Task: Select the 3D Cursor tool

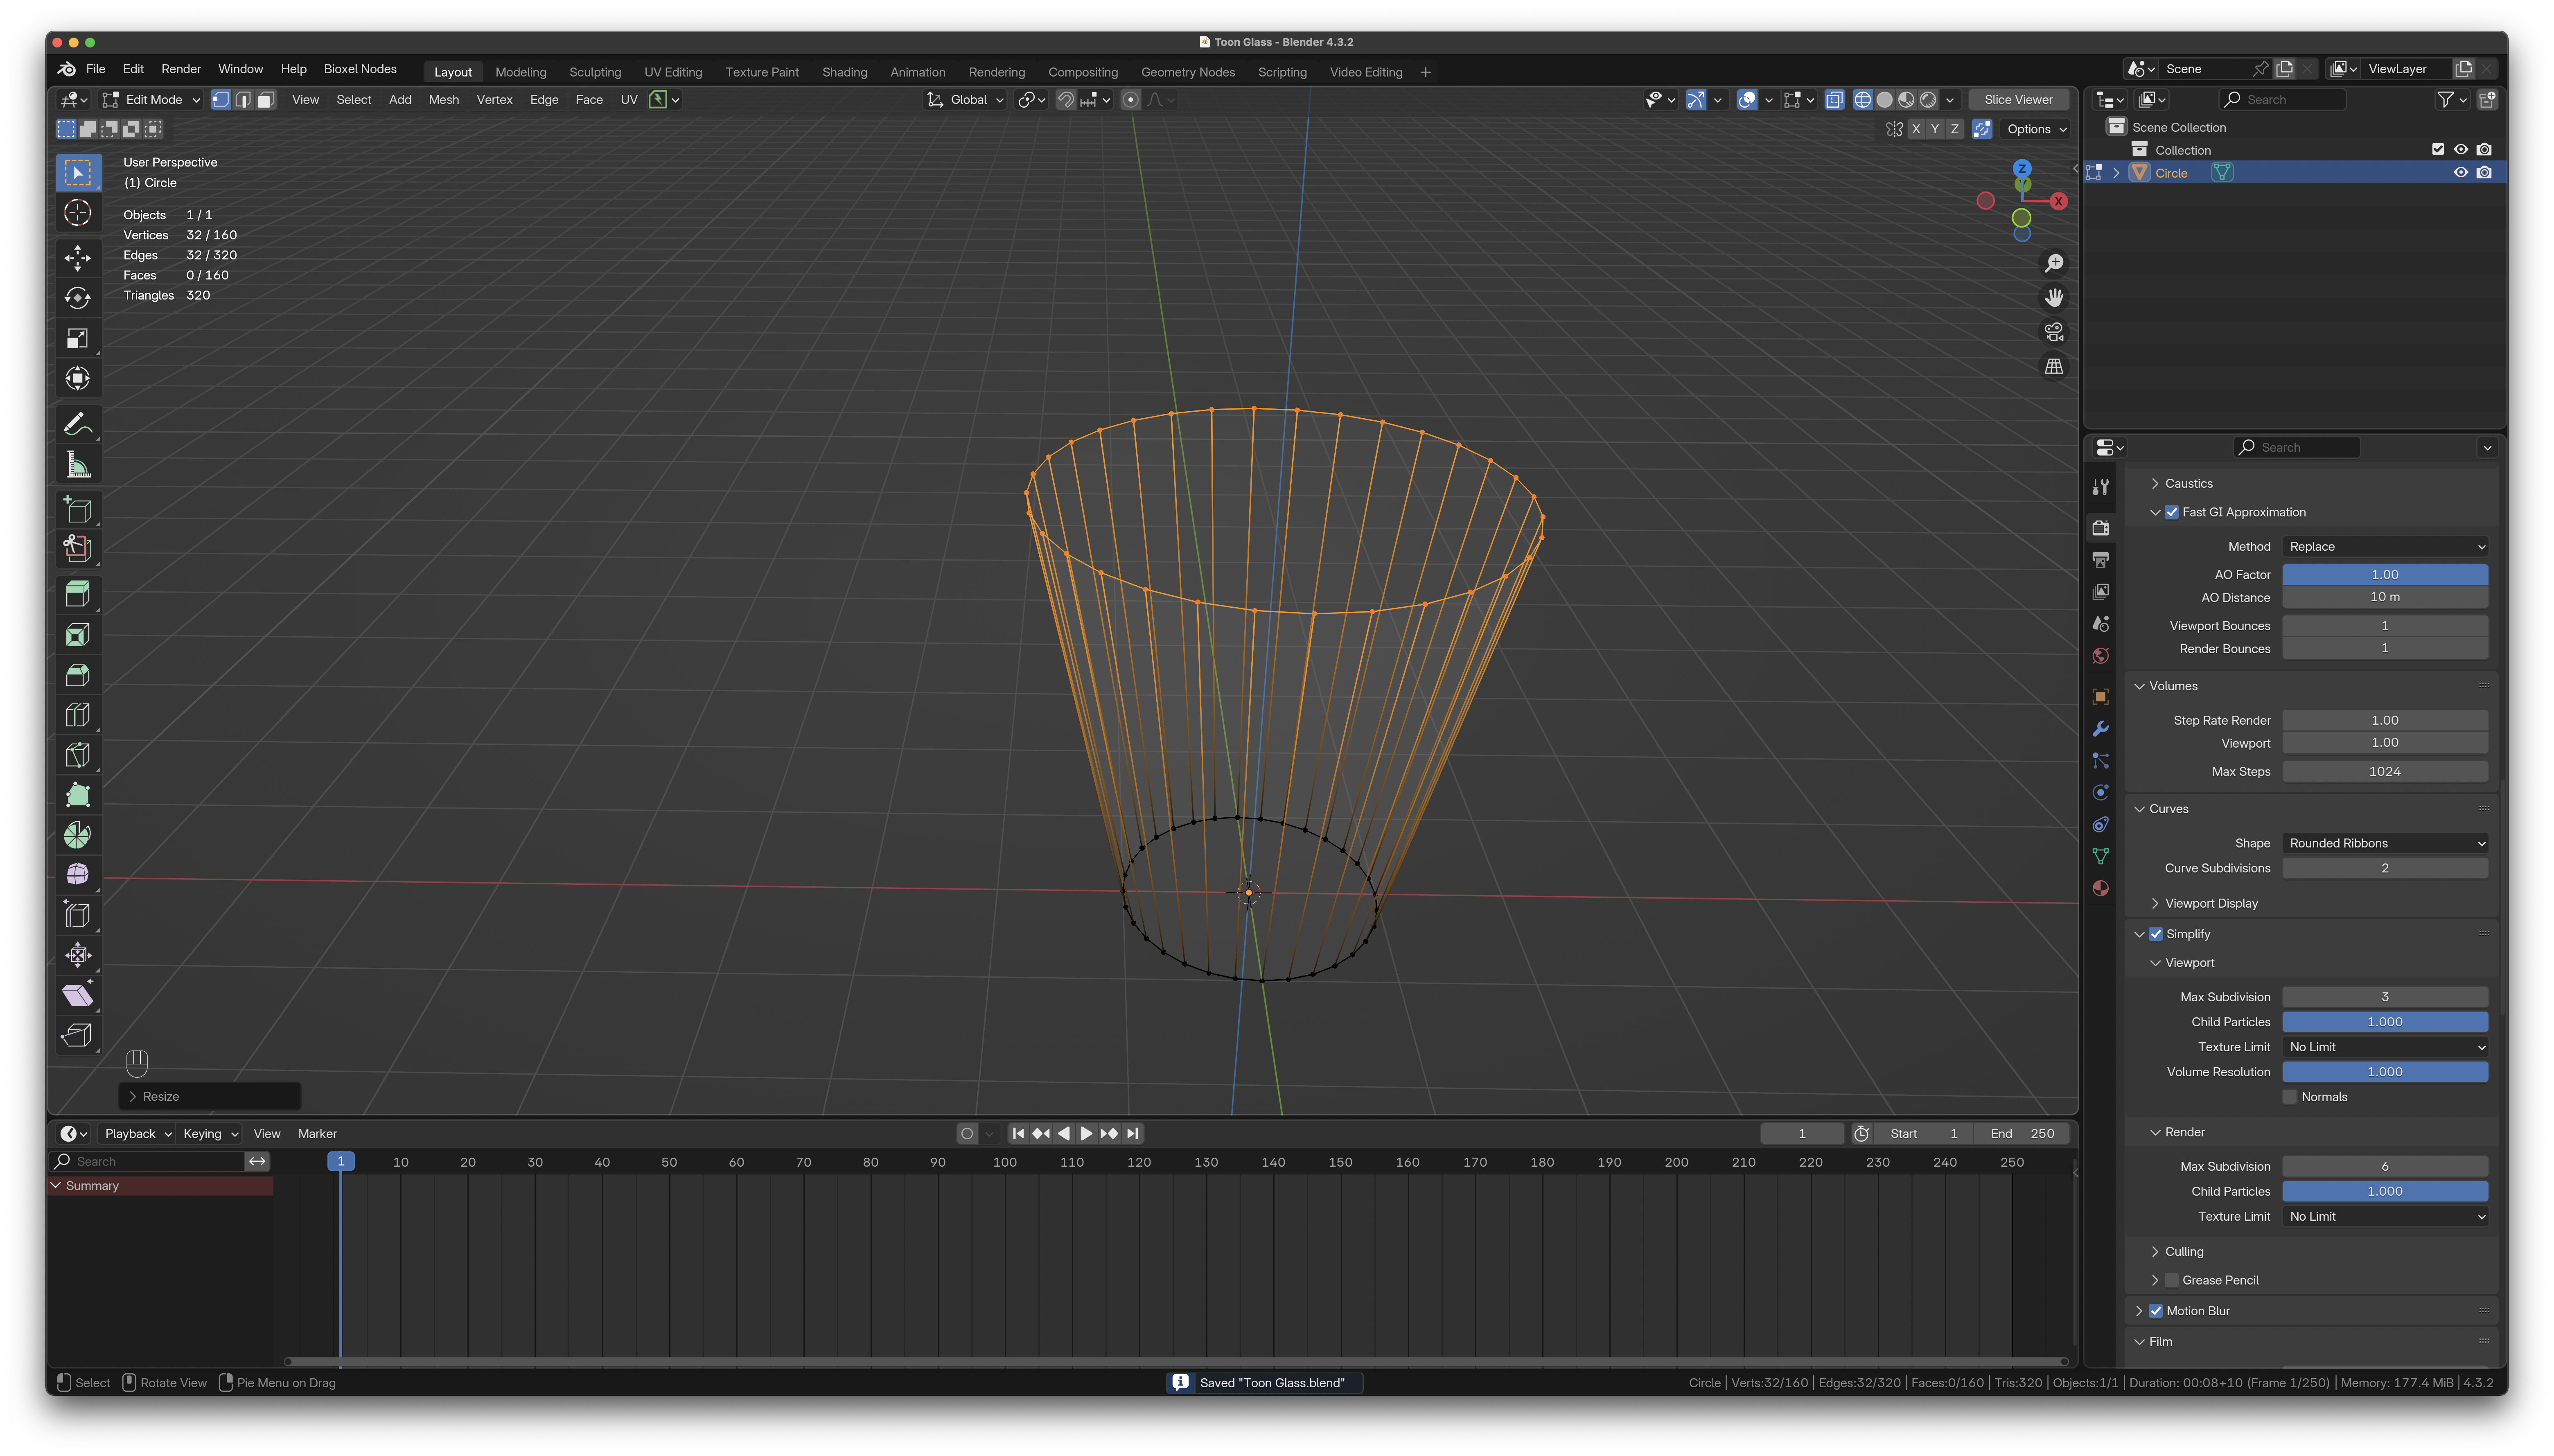Action: click(78, 213)
